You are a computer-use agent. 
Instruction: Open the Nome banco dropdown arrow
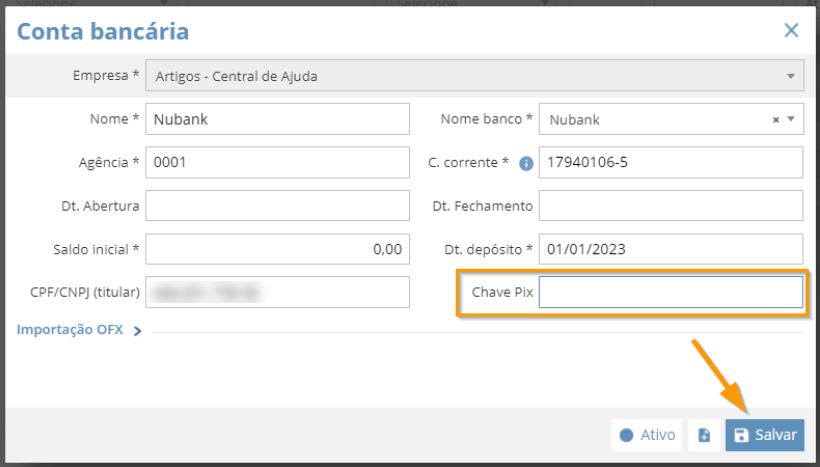tap(791, 119)
